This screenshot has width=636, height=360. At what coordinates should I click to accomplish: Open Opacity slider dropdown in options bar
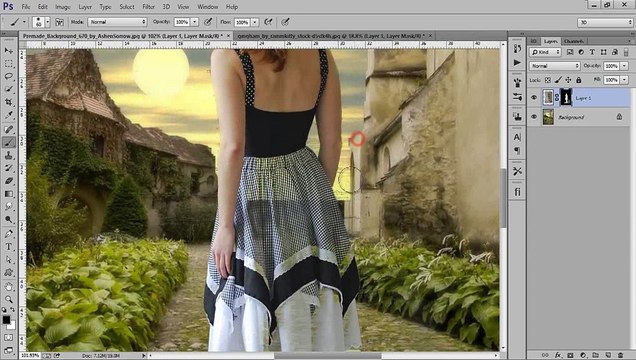tap(195, 22)
